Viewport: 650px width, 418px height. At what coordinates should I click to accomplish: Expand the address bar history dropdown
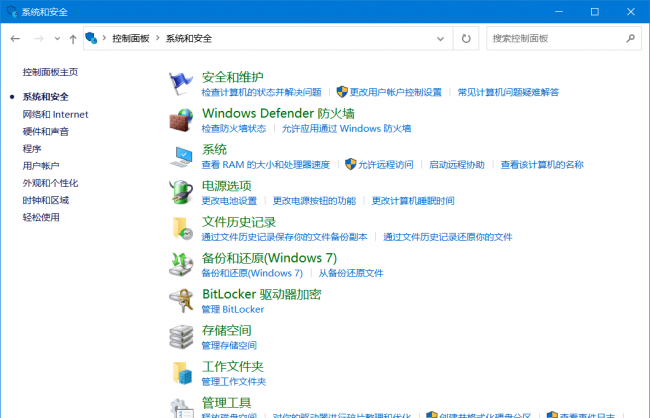point(440,39)
